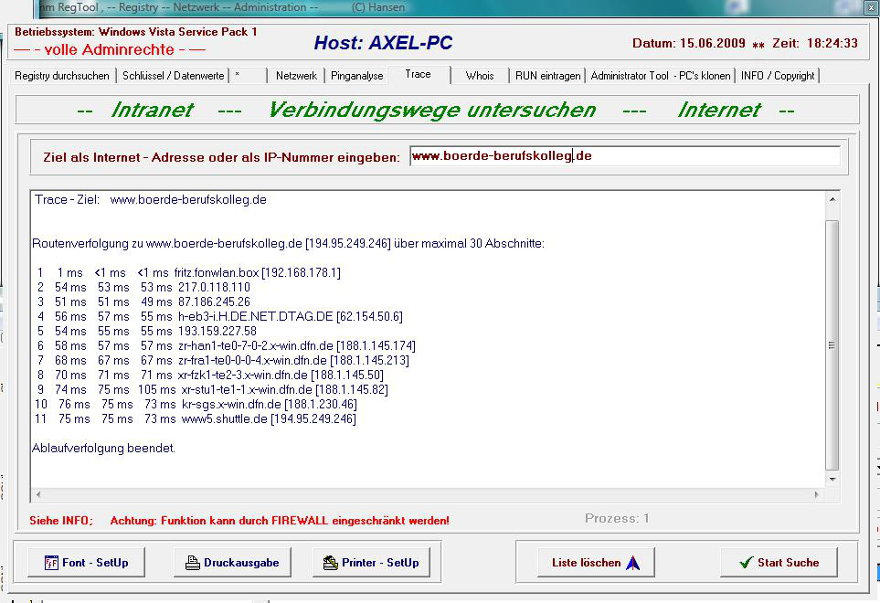Open the Pinganalyse tab

357,76
